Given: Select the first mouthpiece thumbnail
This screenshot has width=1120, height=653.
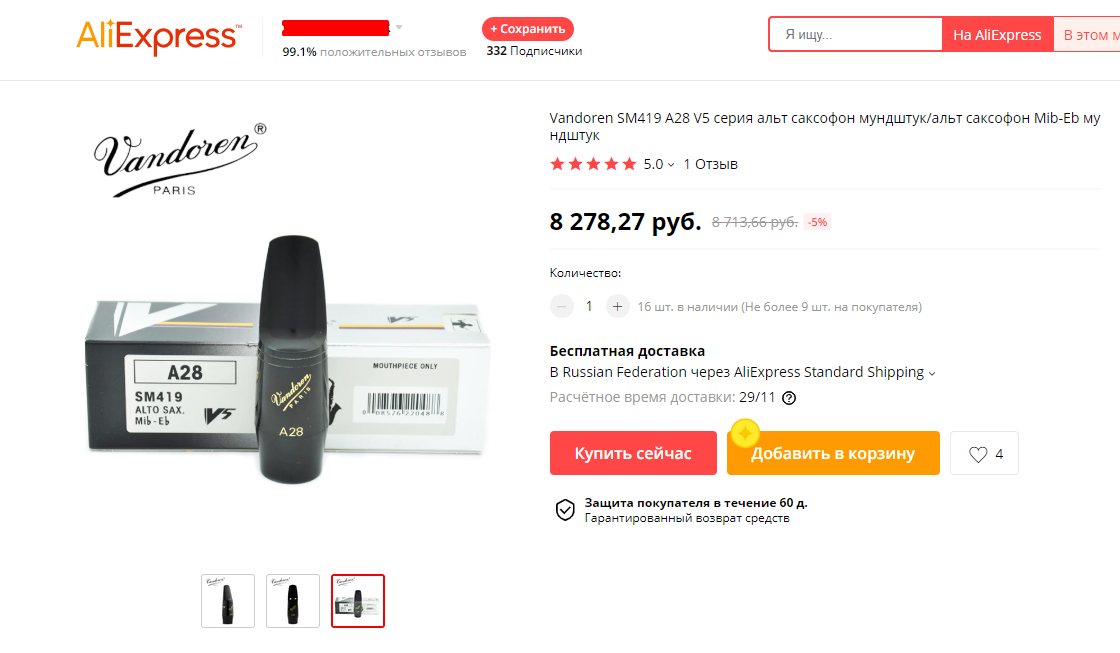Looking at the screenshot, I should 228,601.
